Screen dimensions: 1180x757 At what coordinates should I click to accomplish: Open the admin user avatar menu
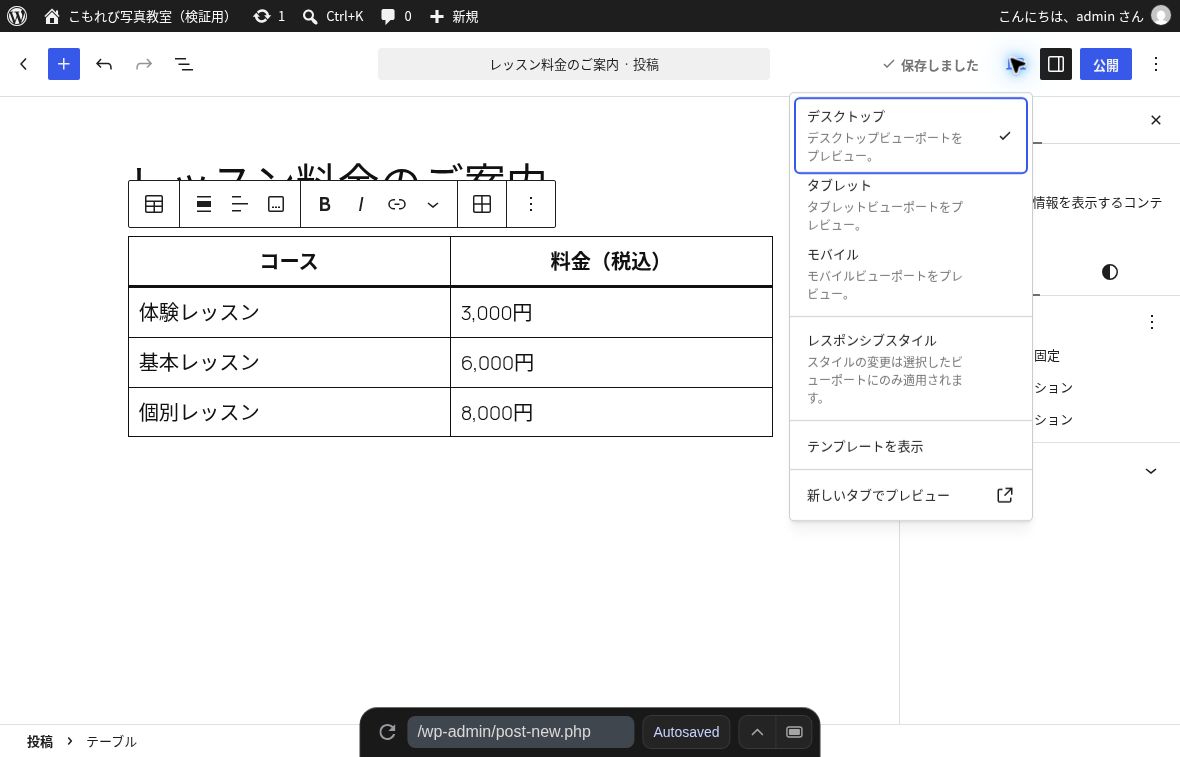[1161, 16]
